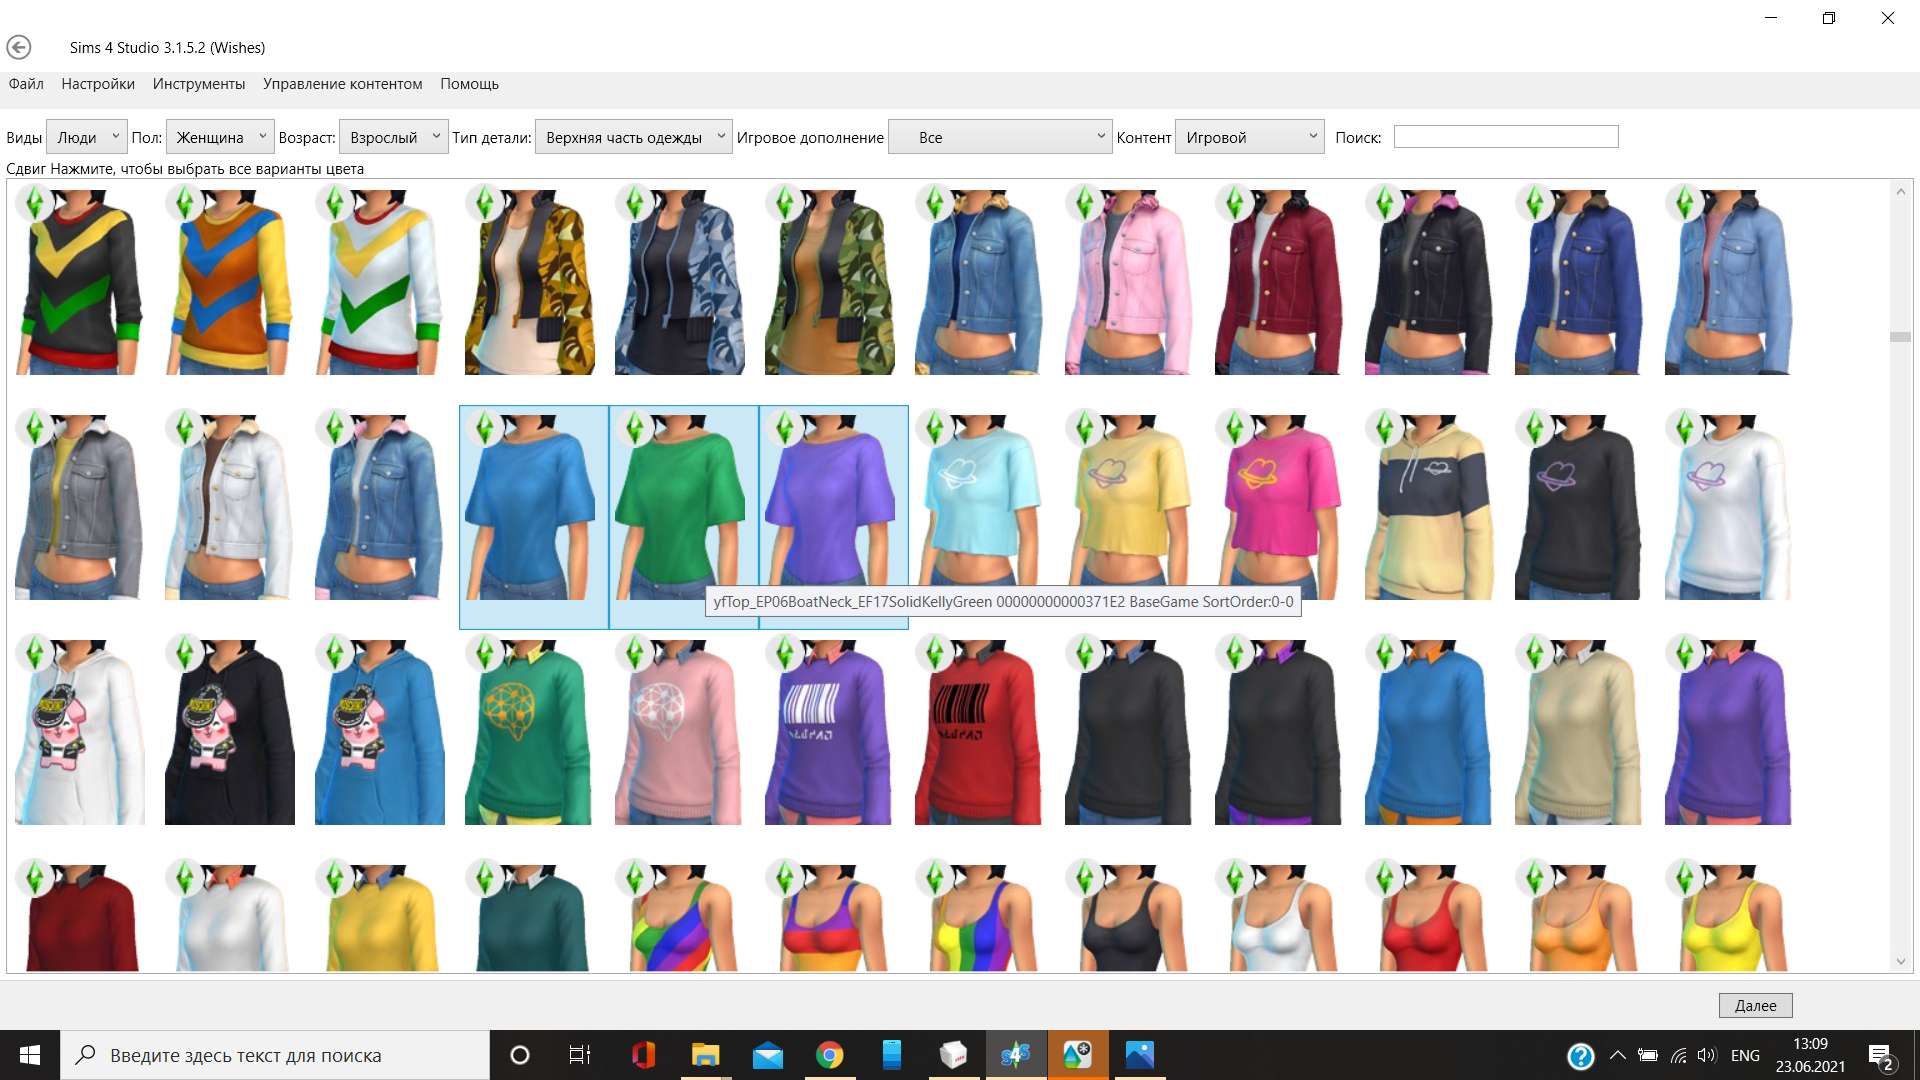1920x1080 pixels.
Task: Open the Возраст dropdown Взрослый
Action: [x=393, y=137]
